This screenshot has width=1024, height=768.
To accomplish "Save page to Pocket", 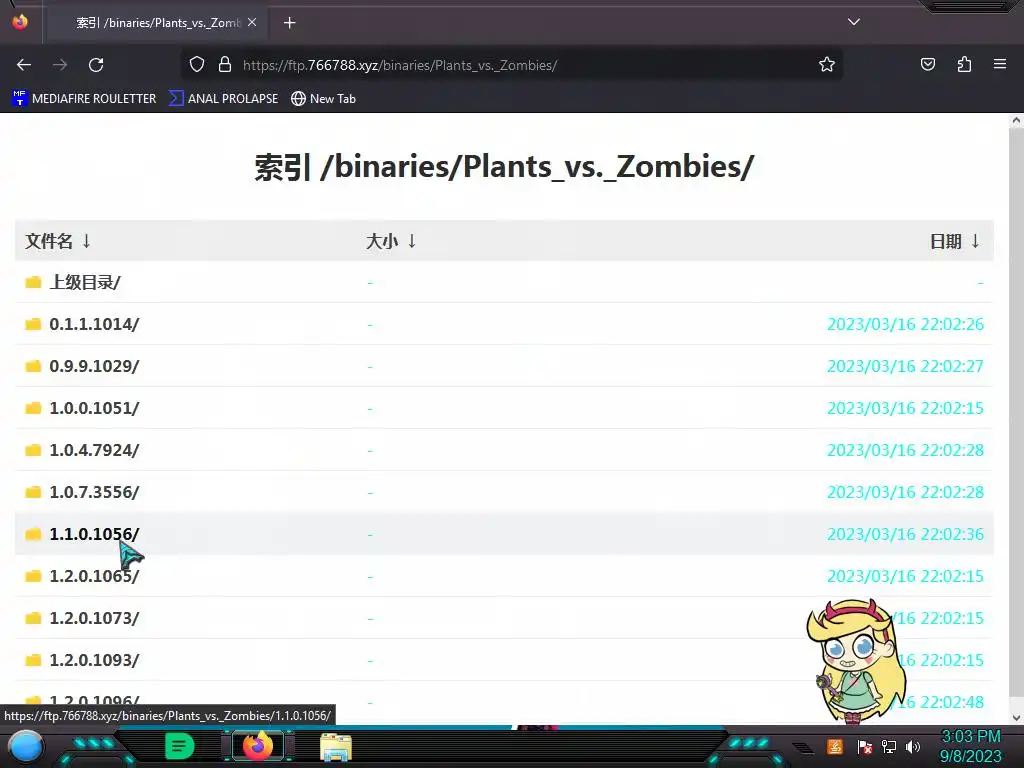I will (927, 65).
